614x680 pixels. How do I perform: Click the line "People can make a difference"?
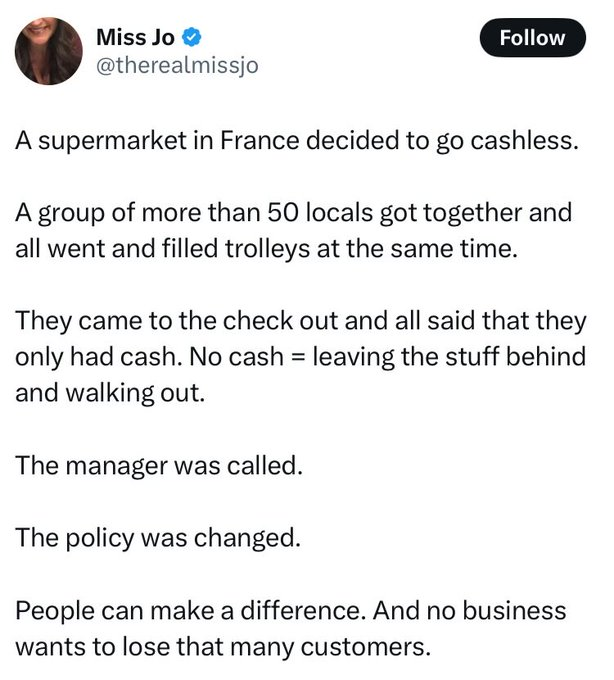[x=290, y=611]
